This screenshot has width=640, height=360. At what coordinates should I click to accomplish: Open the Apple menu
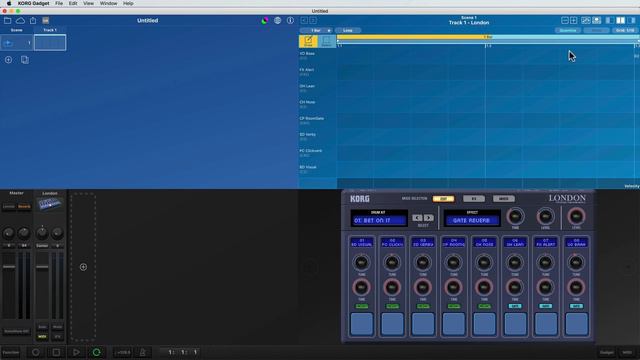[x=9, y=3]
